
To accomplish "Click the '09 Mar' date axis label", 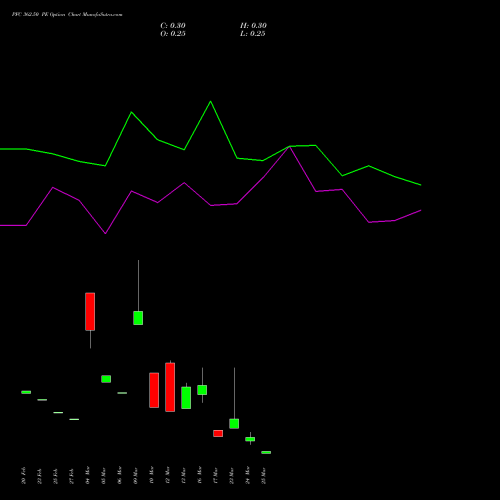I will (x=135, y=476).
